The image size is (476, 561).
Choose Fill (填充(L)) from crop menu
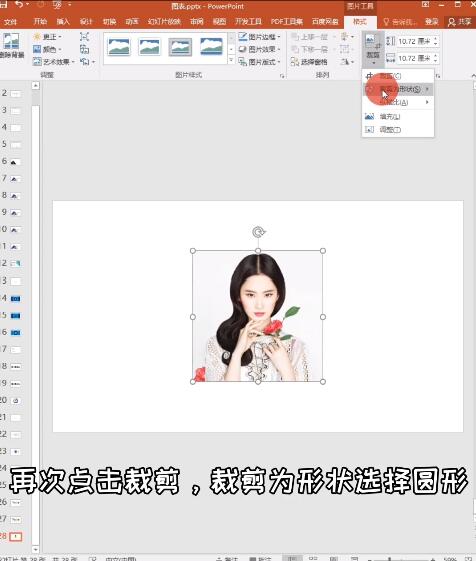click(x=398, y=116)
